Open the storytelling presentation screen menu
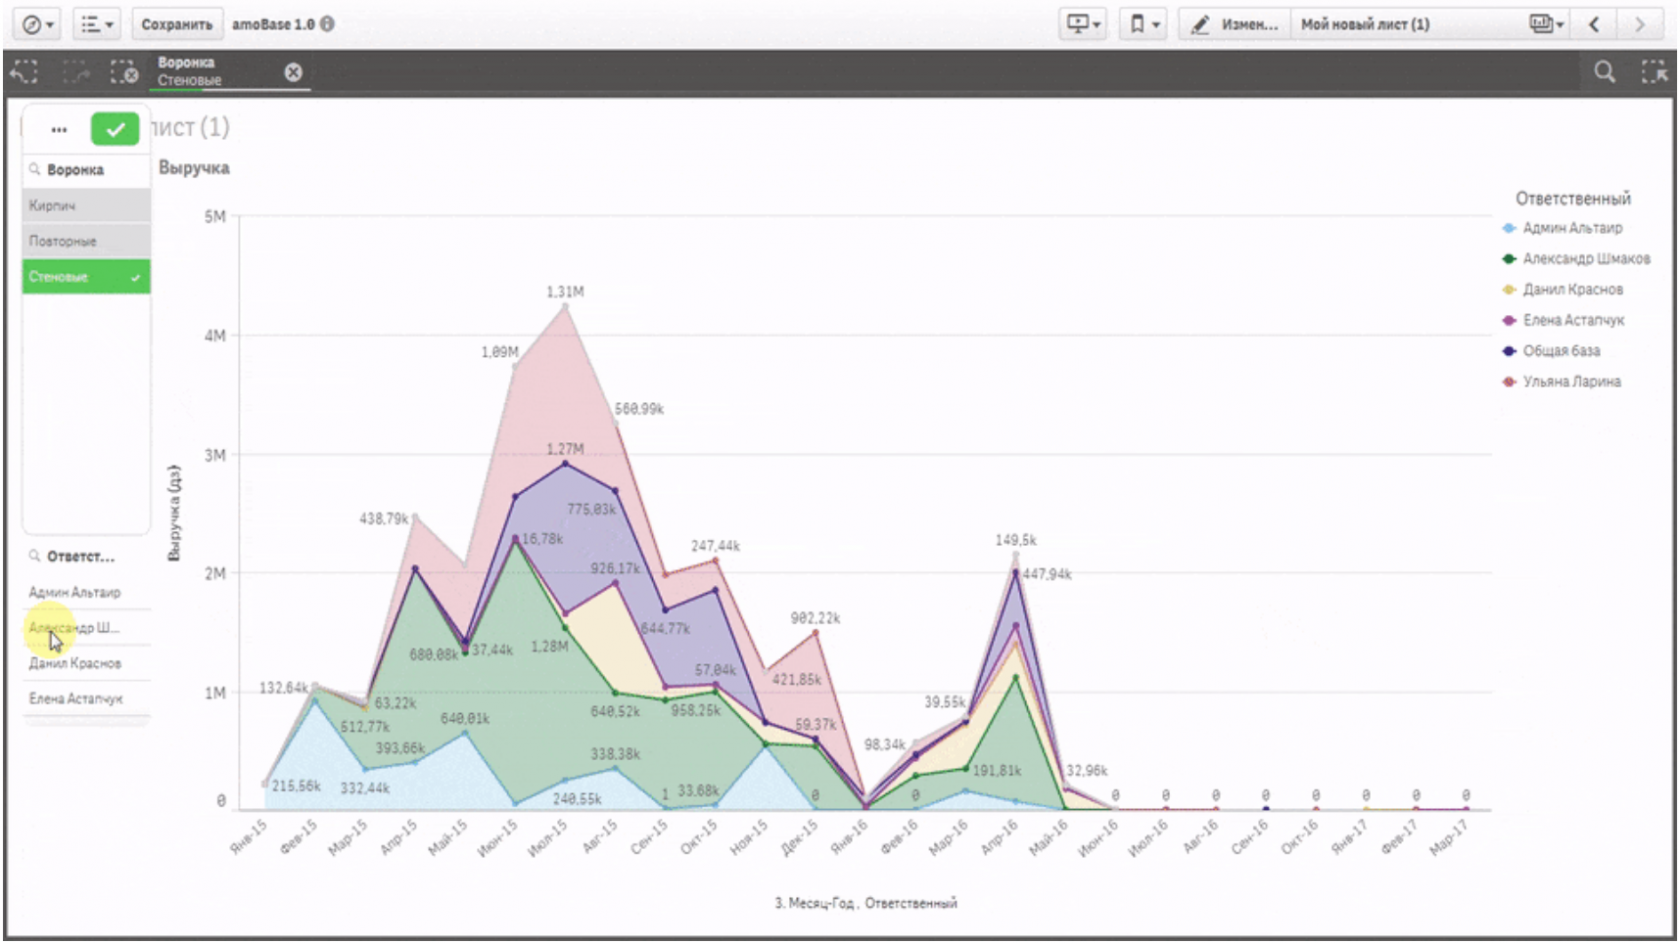 click(1083, 24)
